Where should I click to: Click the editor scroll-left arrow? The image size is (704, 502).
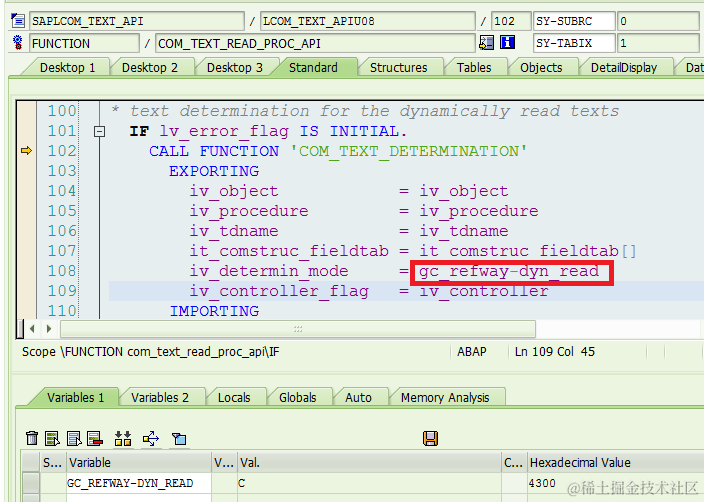[32, 329]
